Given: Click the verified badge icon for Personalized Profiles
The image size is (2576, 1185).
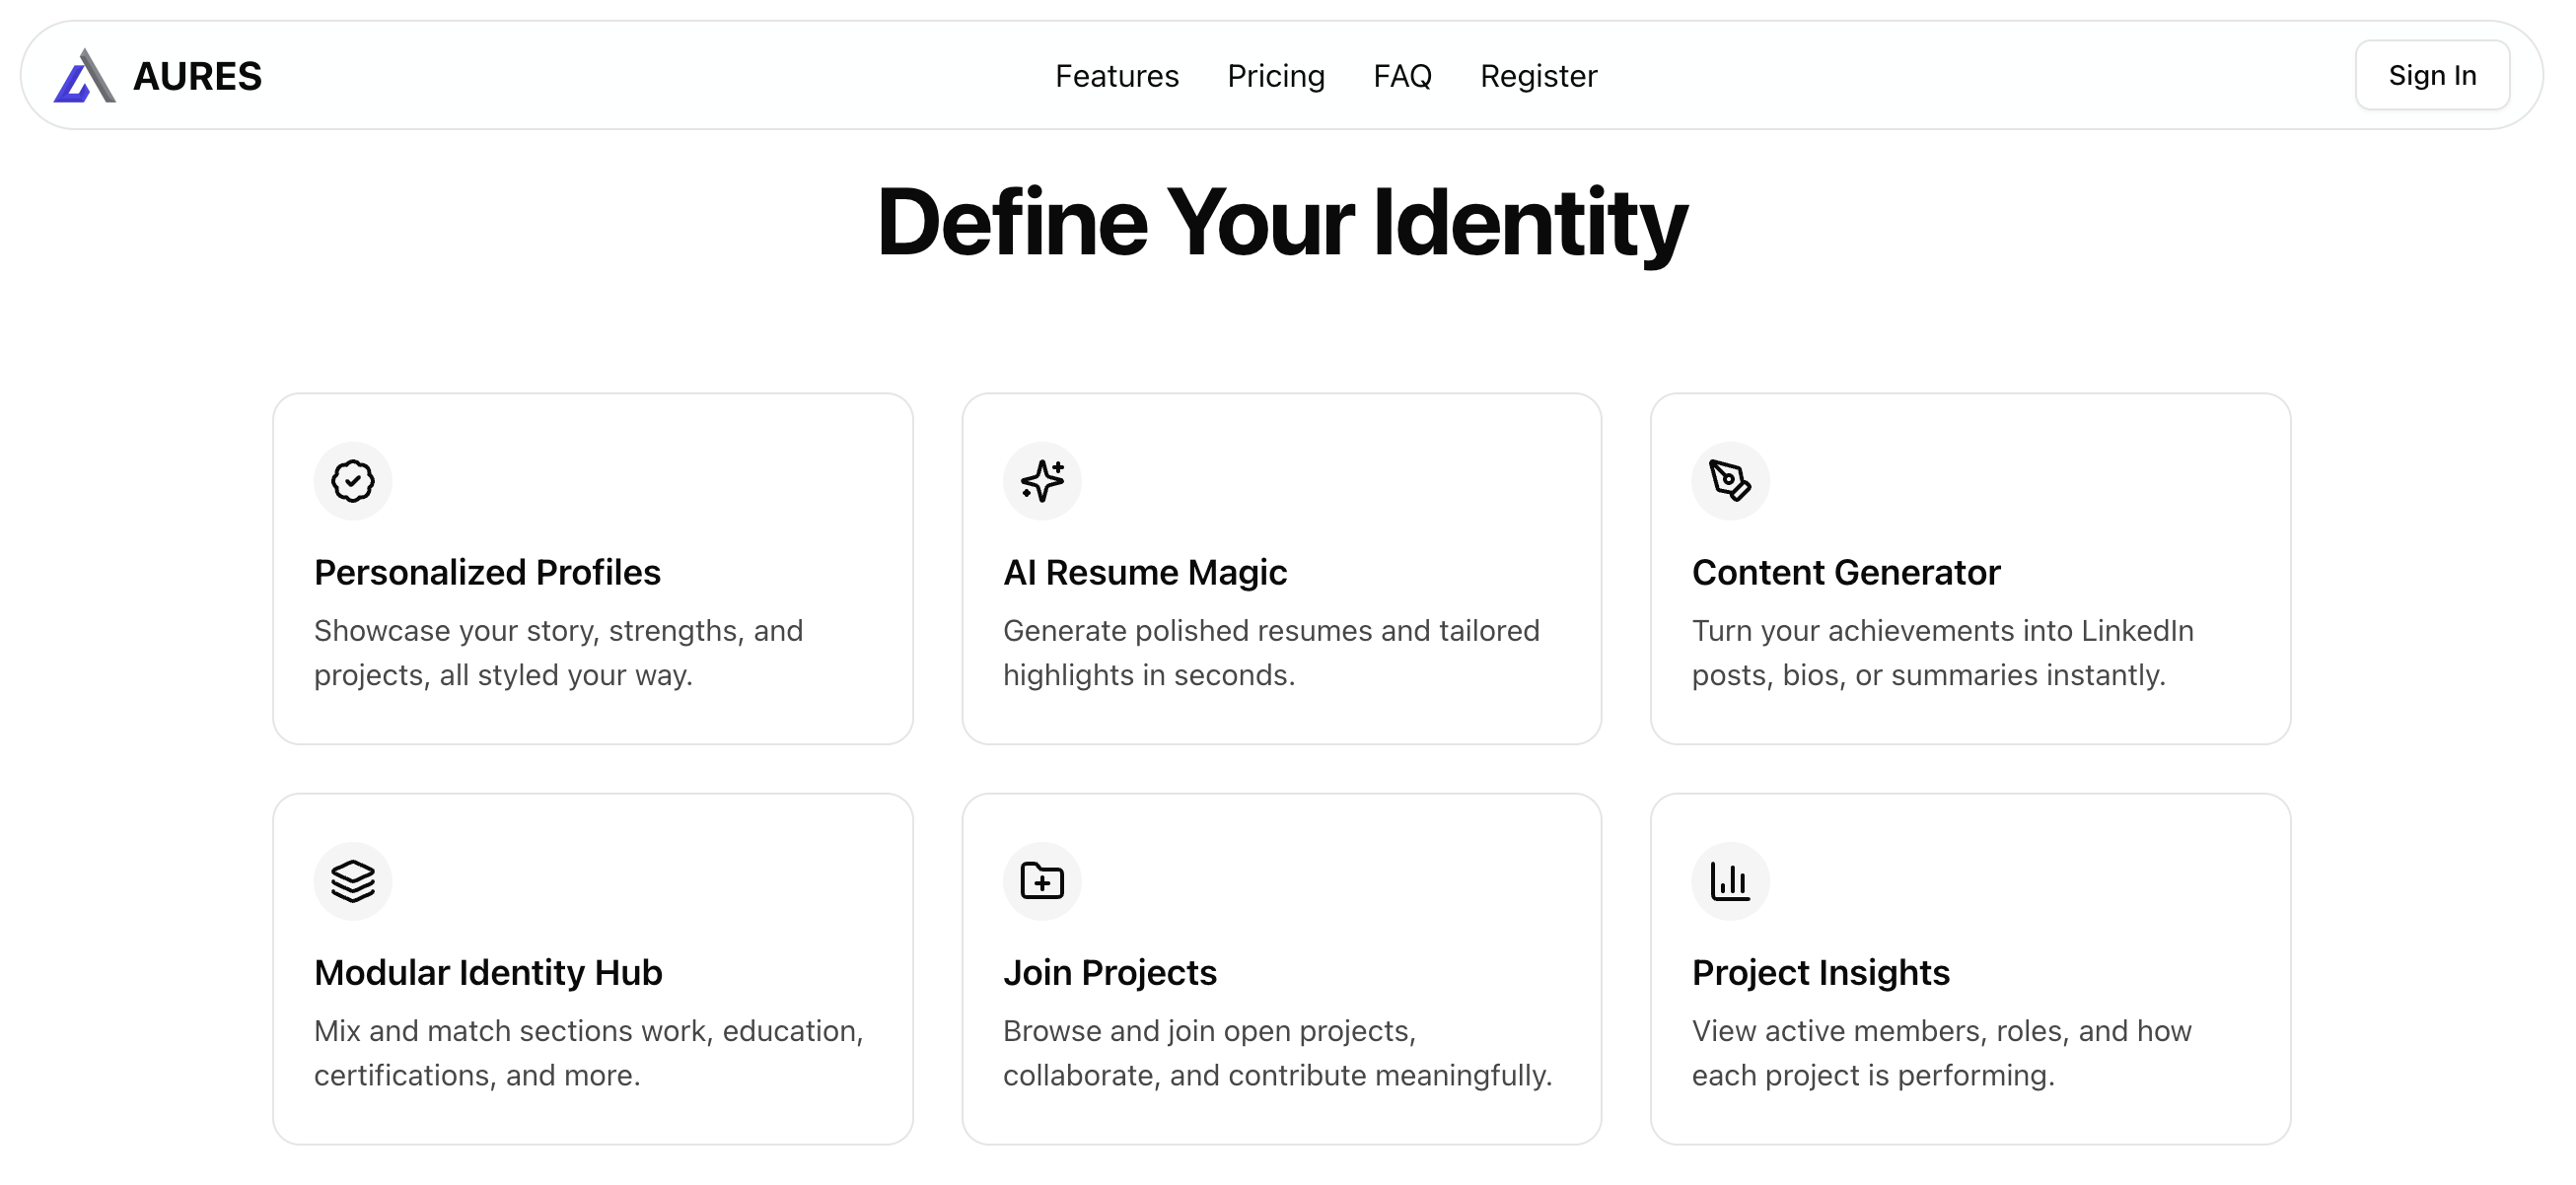Looking at the screenshot, I should [x=353, y=481].
